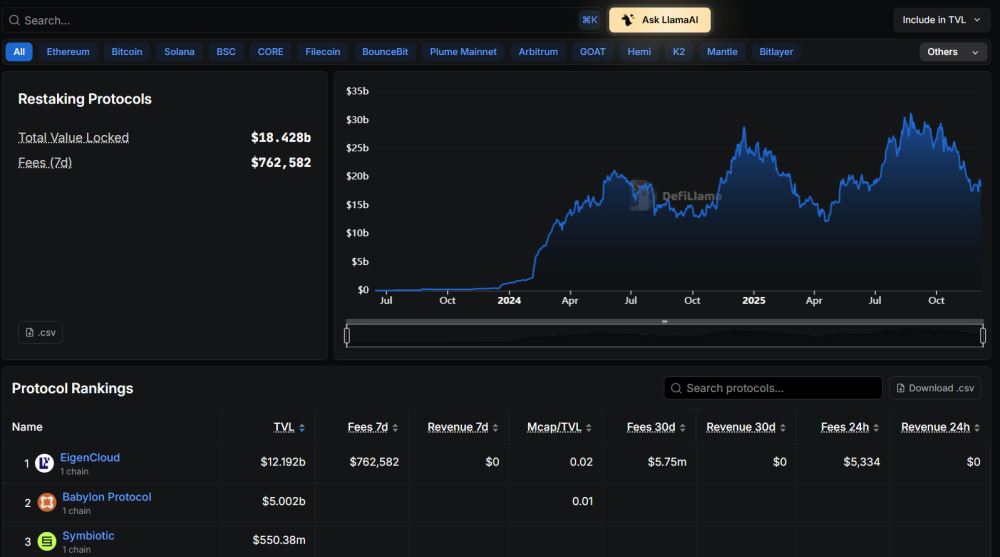Switch to the All chains filter

(19, 52)
